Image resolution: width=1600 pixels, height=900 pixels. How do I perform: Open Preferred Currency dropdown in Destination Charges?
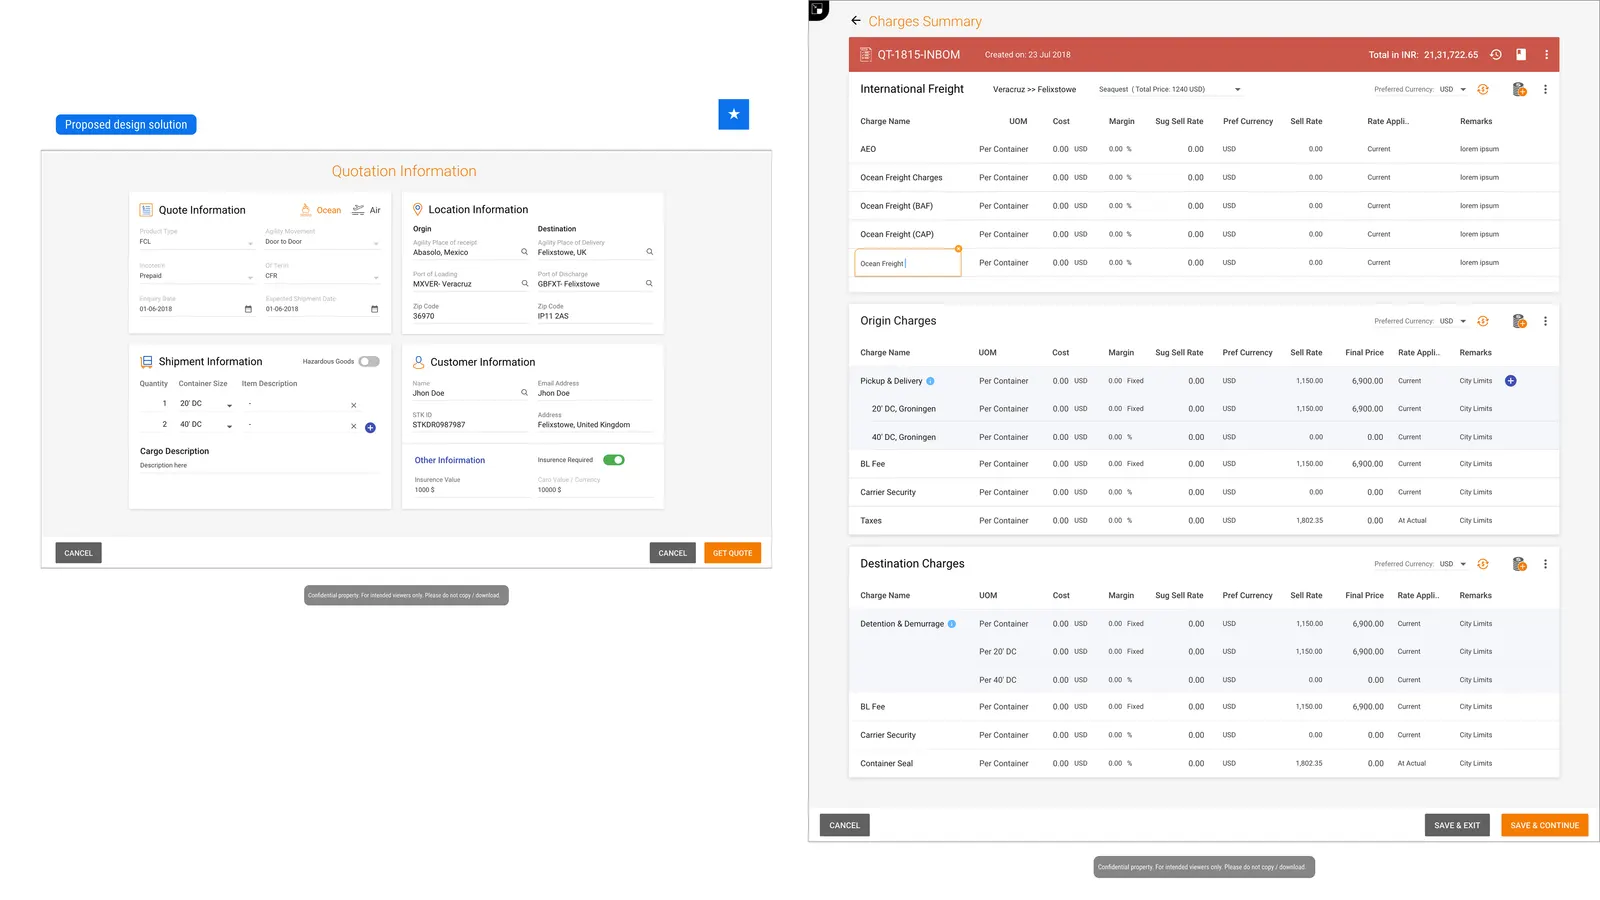(x=1453, y=564)
